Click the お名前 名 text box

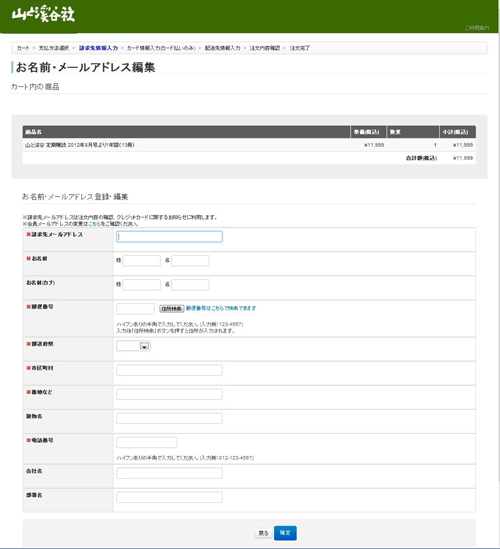pos(190,260)
